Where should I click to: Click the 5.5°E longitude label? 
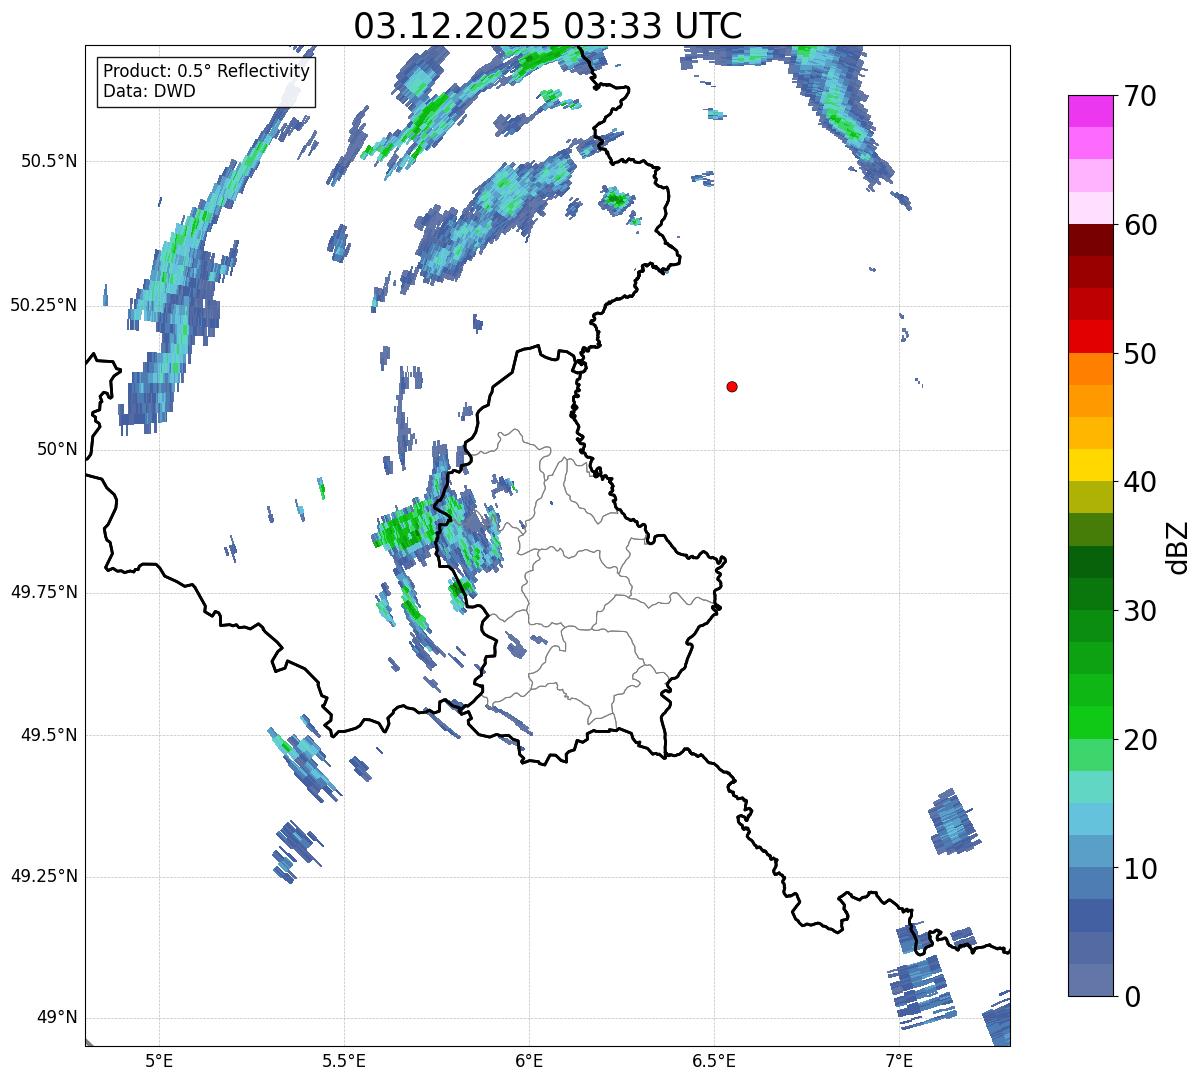344,1060
